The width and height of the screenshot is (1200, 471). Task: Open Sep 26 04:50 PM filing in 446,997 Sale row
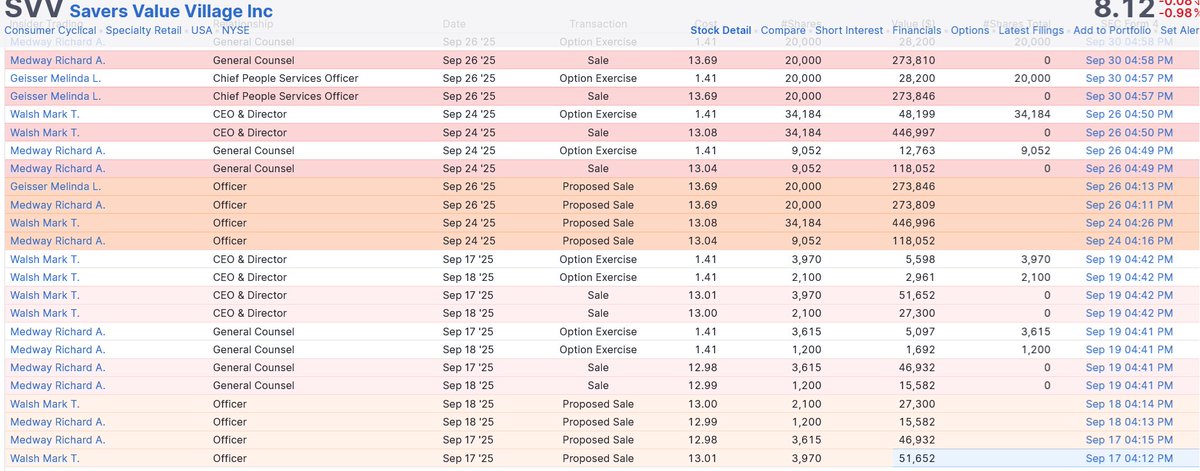[1130, 132]
